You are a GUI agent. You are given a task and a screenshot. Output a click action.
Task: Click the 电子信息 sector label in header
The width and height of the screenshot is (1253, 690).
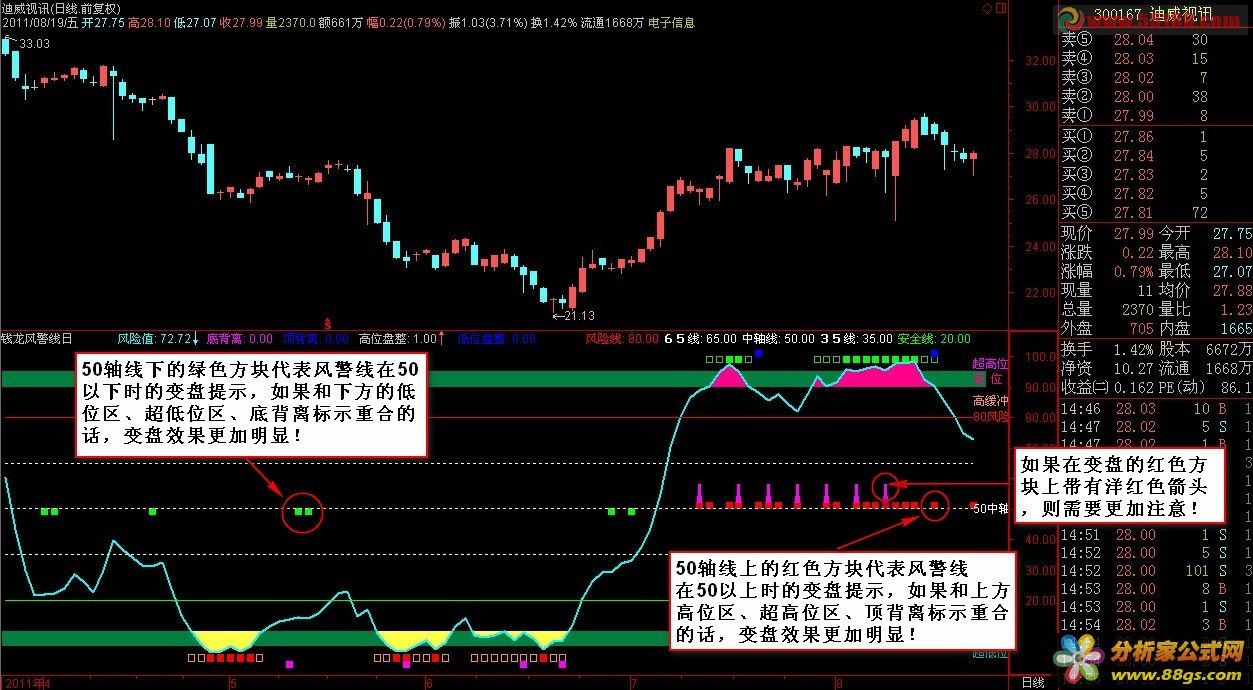671,22
